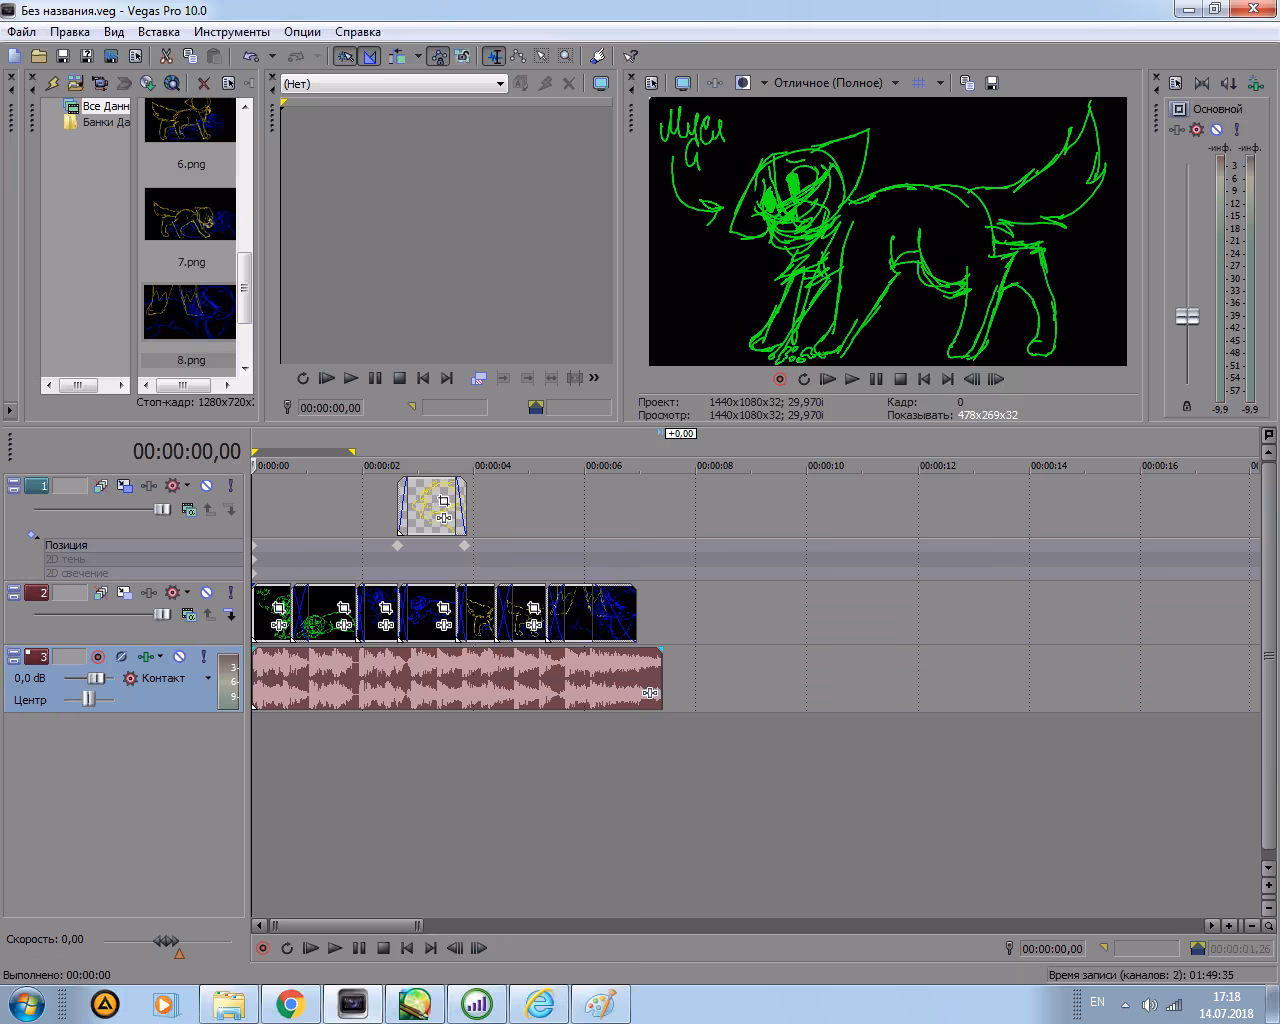Invert phase on audio track 3
The height and width of the screenshot is (1024, 1280).
[121, 657]
